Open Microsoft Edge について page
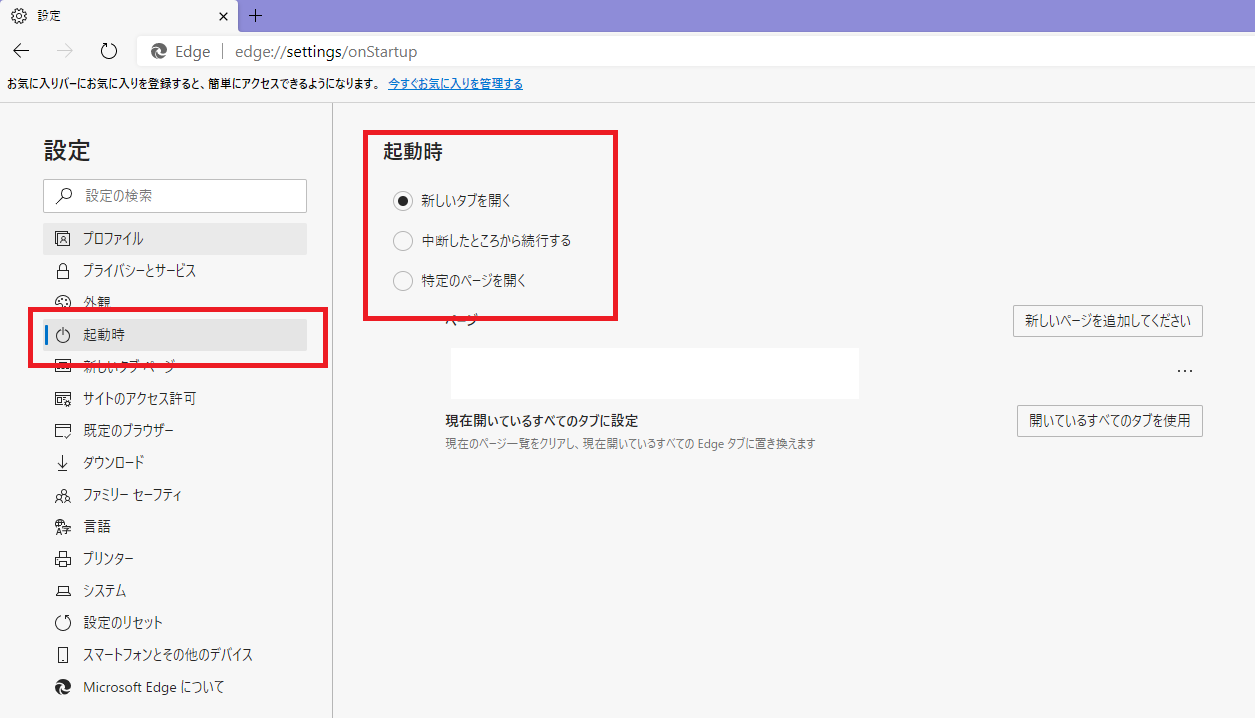 (x=175, y=687)
